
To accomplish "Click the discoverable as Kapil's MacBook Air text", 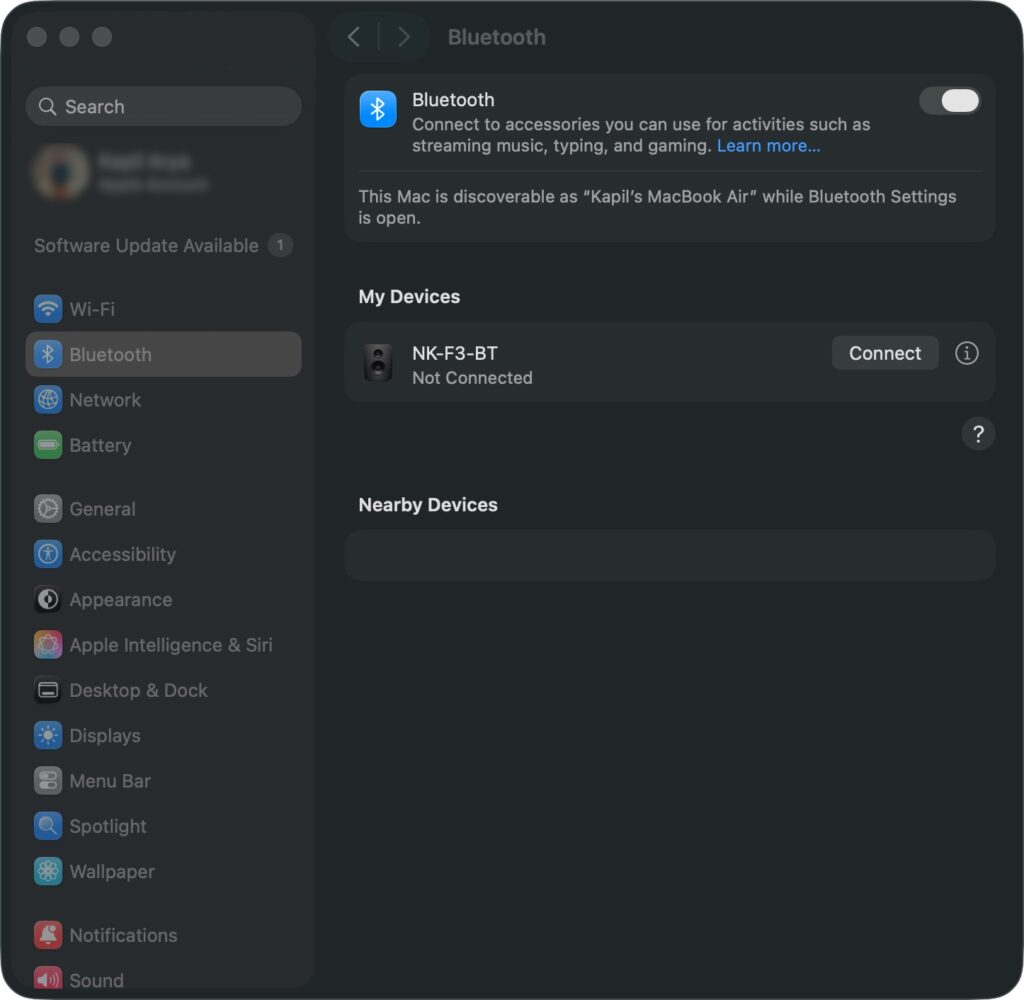I will (657, 207).
